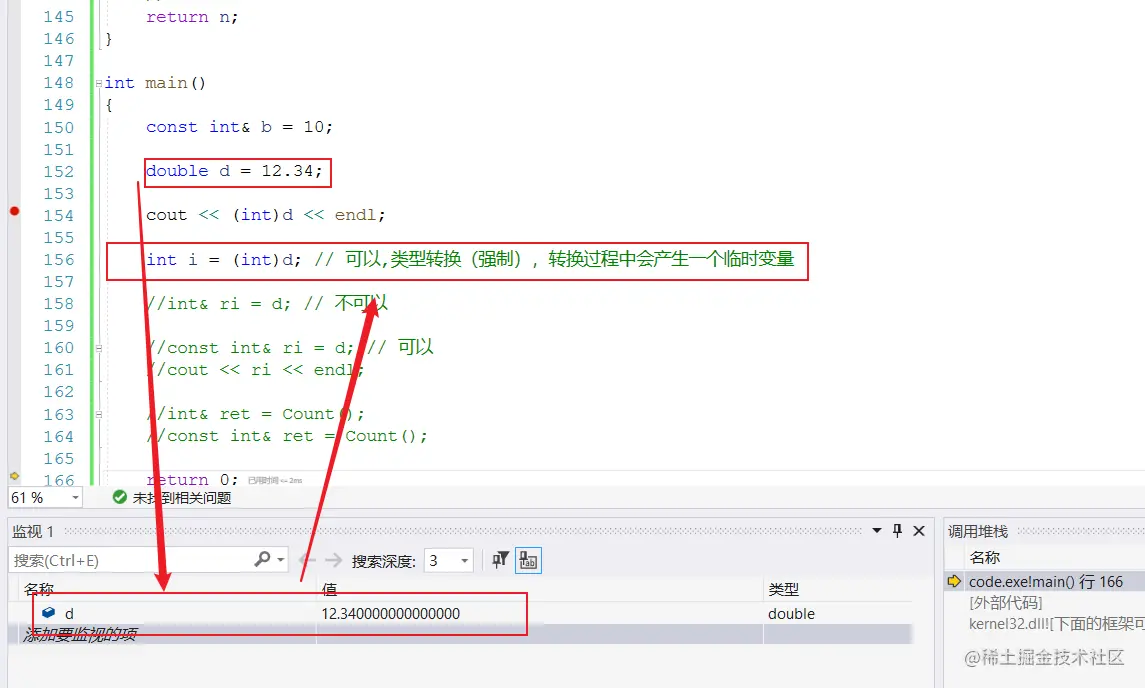Screen dimensions: 1145x688
Task: Click the yellow arrow icon on the code.exe!main() call stack frame
Action: [x=954, y=581]
